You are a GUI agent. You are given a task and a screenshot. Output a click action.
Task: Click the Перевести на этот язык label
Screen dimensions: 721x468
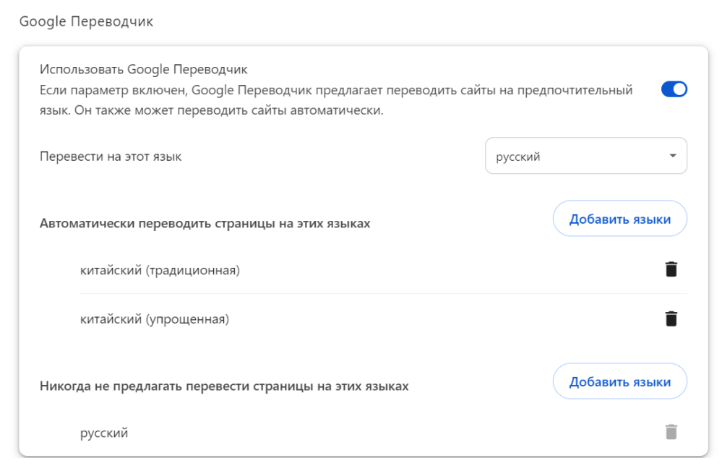tap(110, 156)
